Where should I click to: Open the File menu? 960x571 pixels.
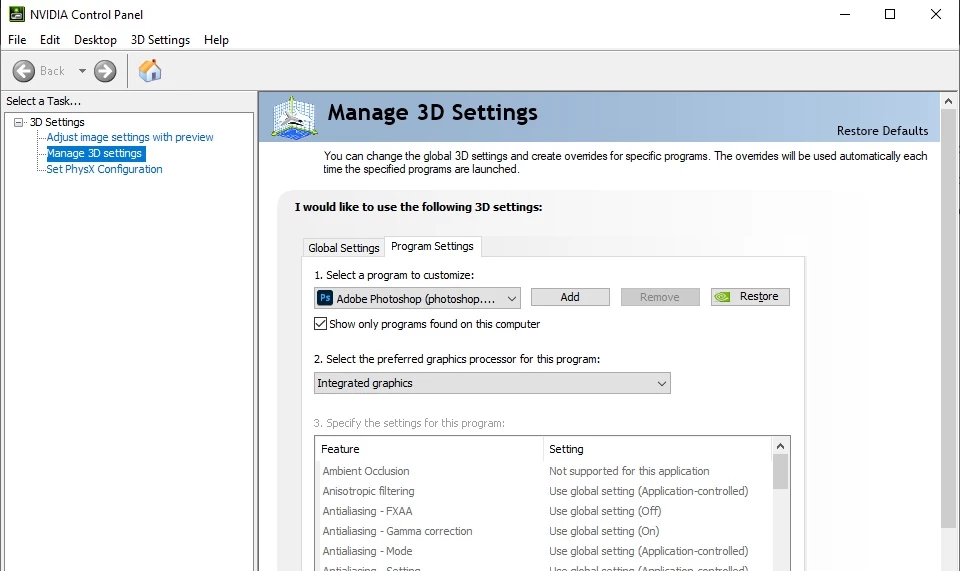click(x=17, y=40)
